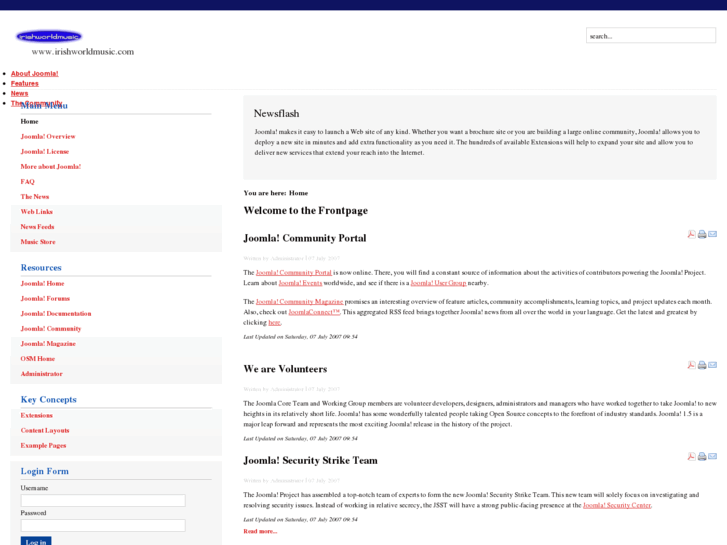727x545 pixels.
Task: Click print icon for We are Volunteers
Action: 702,365
